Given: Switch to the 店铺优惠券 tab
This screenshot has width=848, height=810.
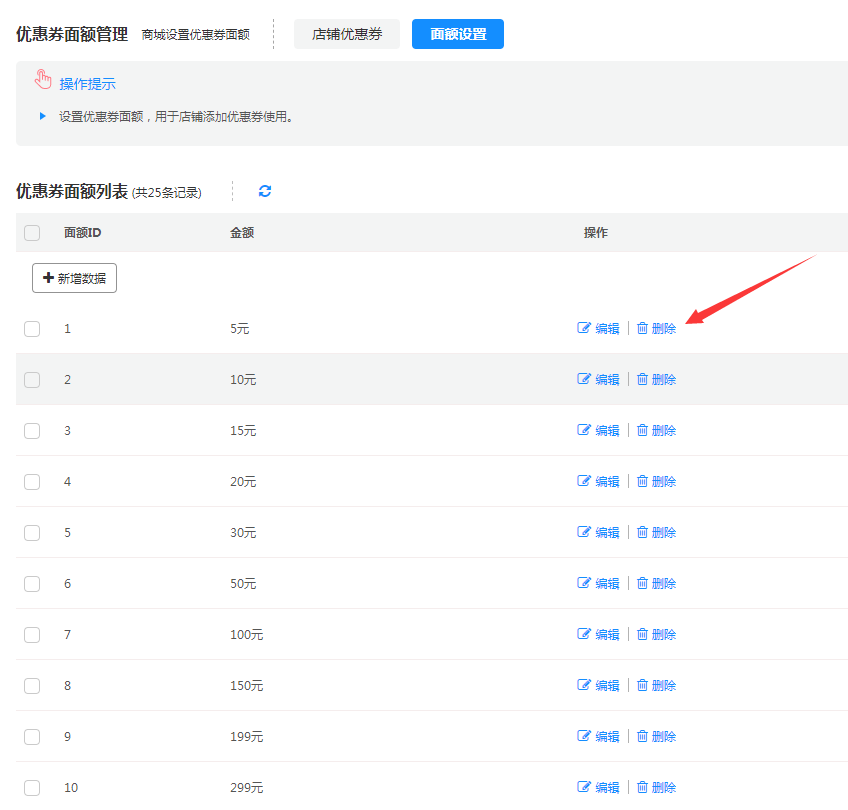Looking at the screenshot, I should point(346,34).
